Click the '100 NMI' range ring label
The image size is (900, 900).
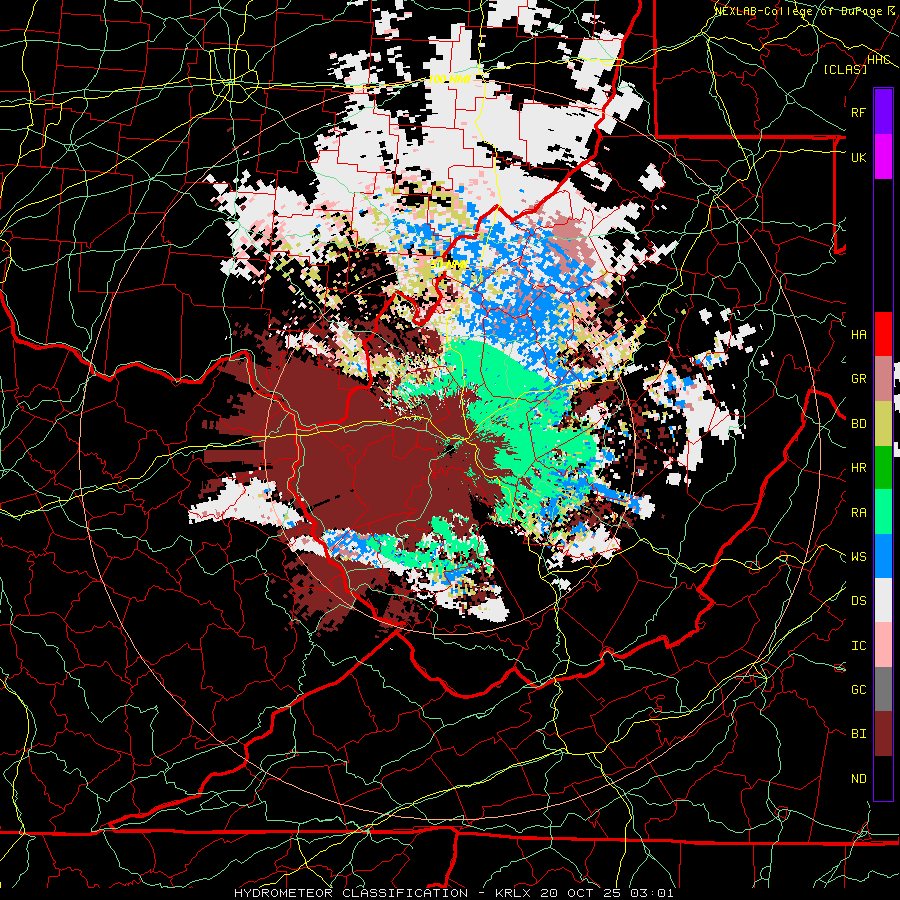[x=450, y=79]
